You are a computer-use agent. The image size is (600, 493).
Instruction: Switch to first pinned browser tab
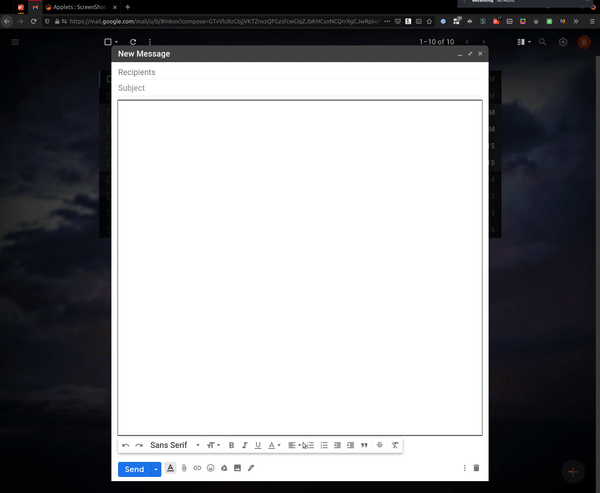21,7
